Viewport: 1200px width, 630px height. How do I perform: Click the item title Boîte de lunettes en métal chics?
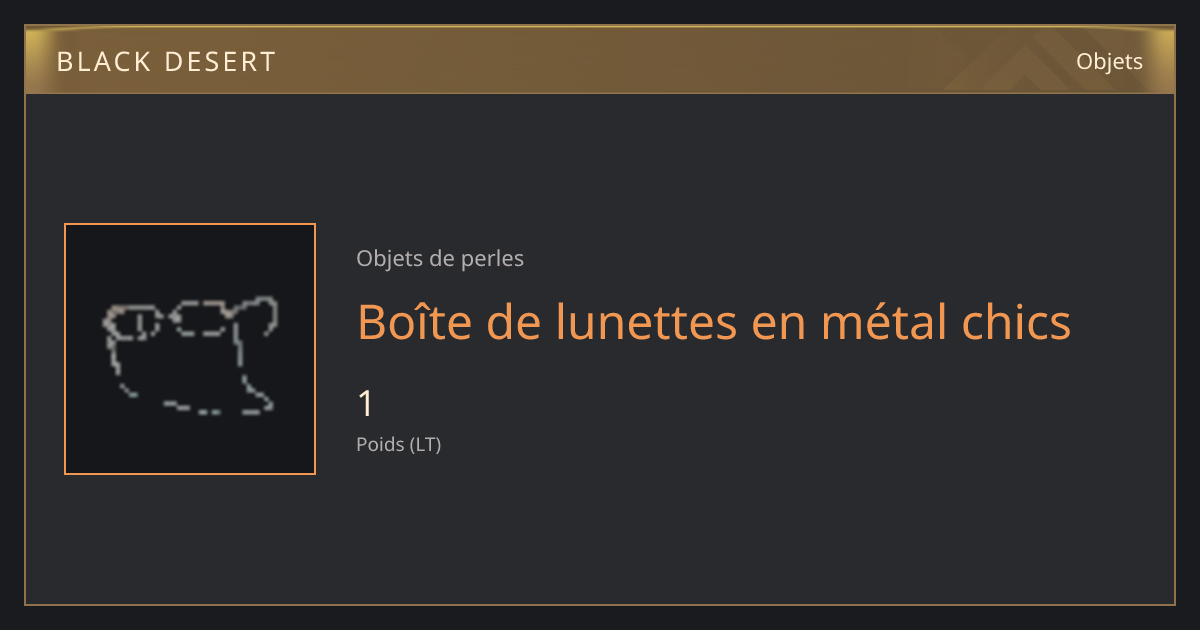click(x=714, y=322)
